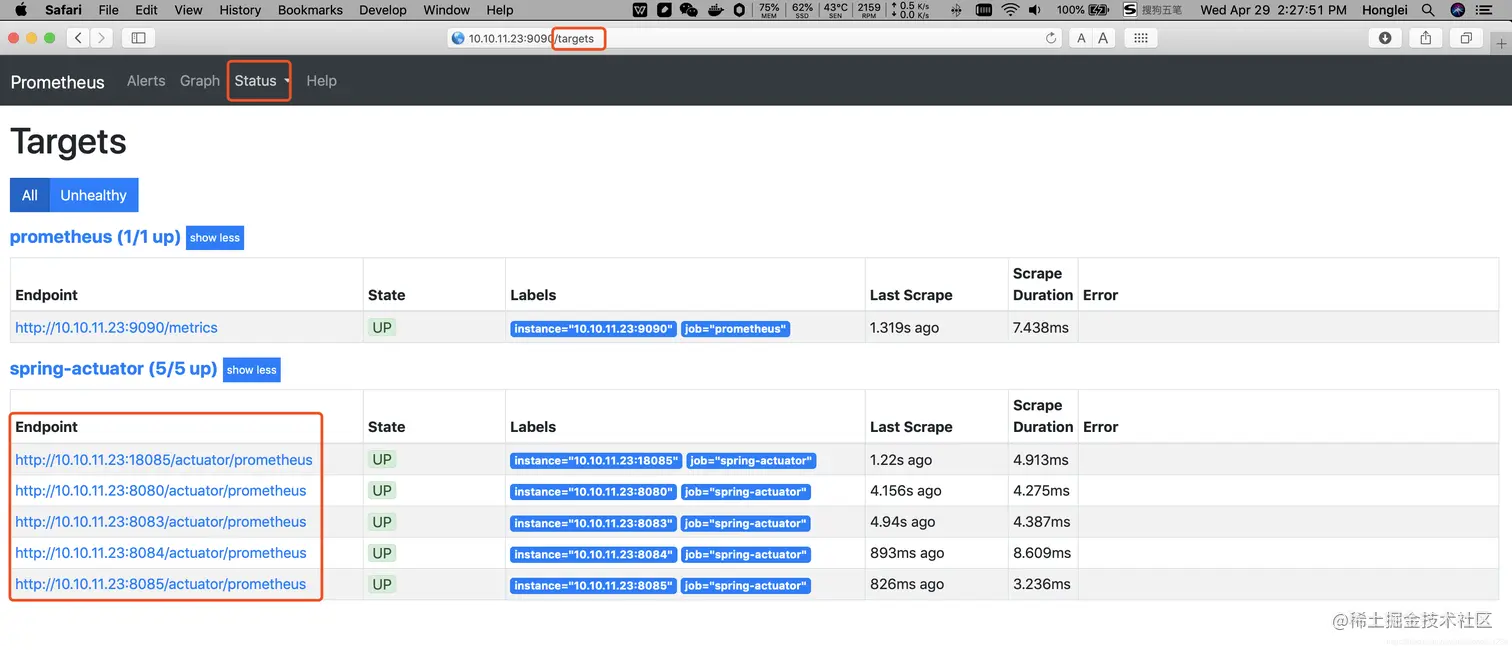
Task: Open the Safari downloads button
Action: point(1385,38)
